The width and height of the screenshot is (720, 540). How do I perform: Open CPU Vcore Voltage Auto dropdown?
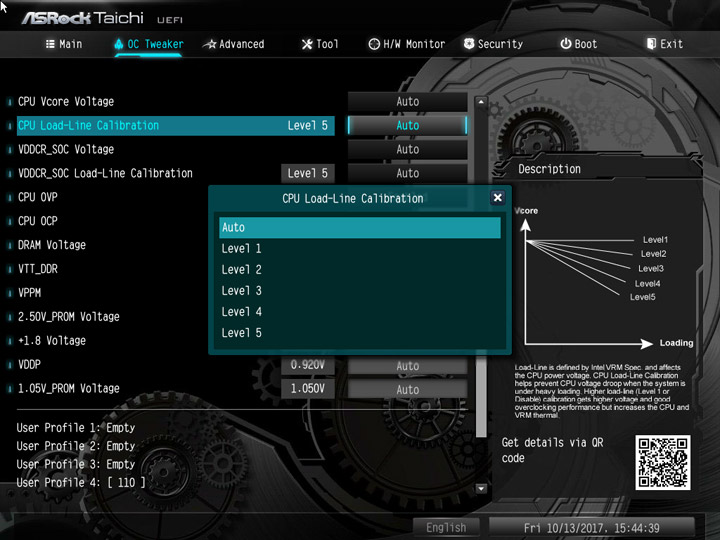(407, 101)
